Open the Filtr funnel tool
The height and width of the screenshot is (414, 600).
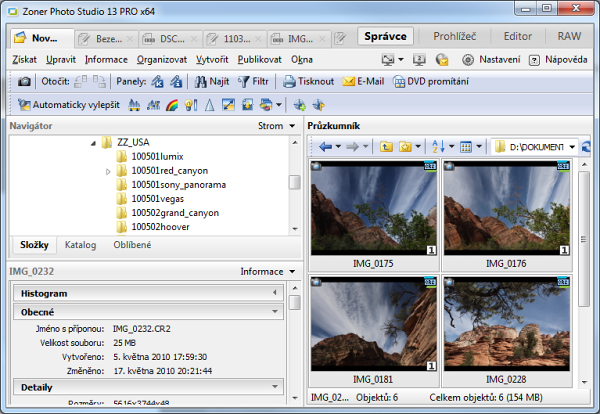click(254, 82)
